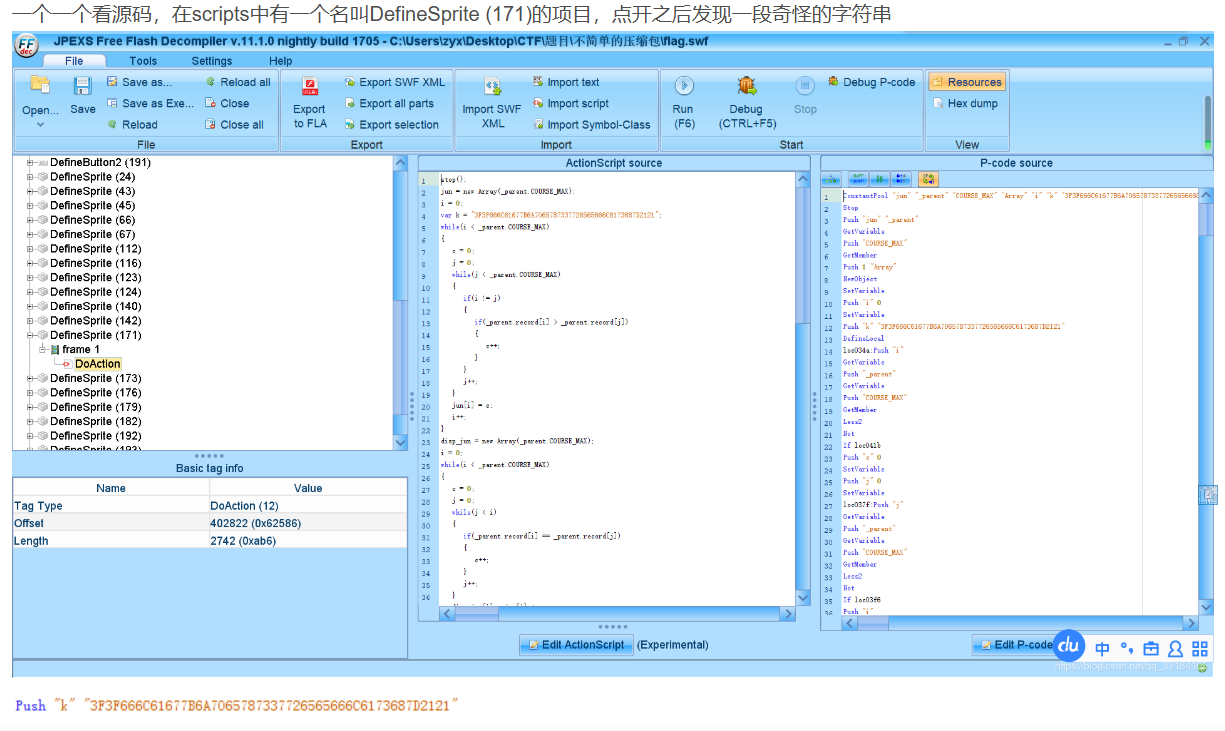Image resolution: width=1225 pixels, height=731 pixels.
Task: Toggle the highlighted fifth P-code toolbar icon
Action: (x=928, y=179)
